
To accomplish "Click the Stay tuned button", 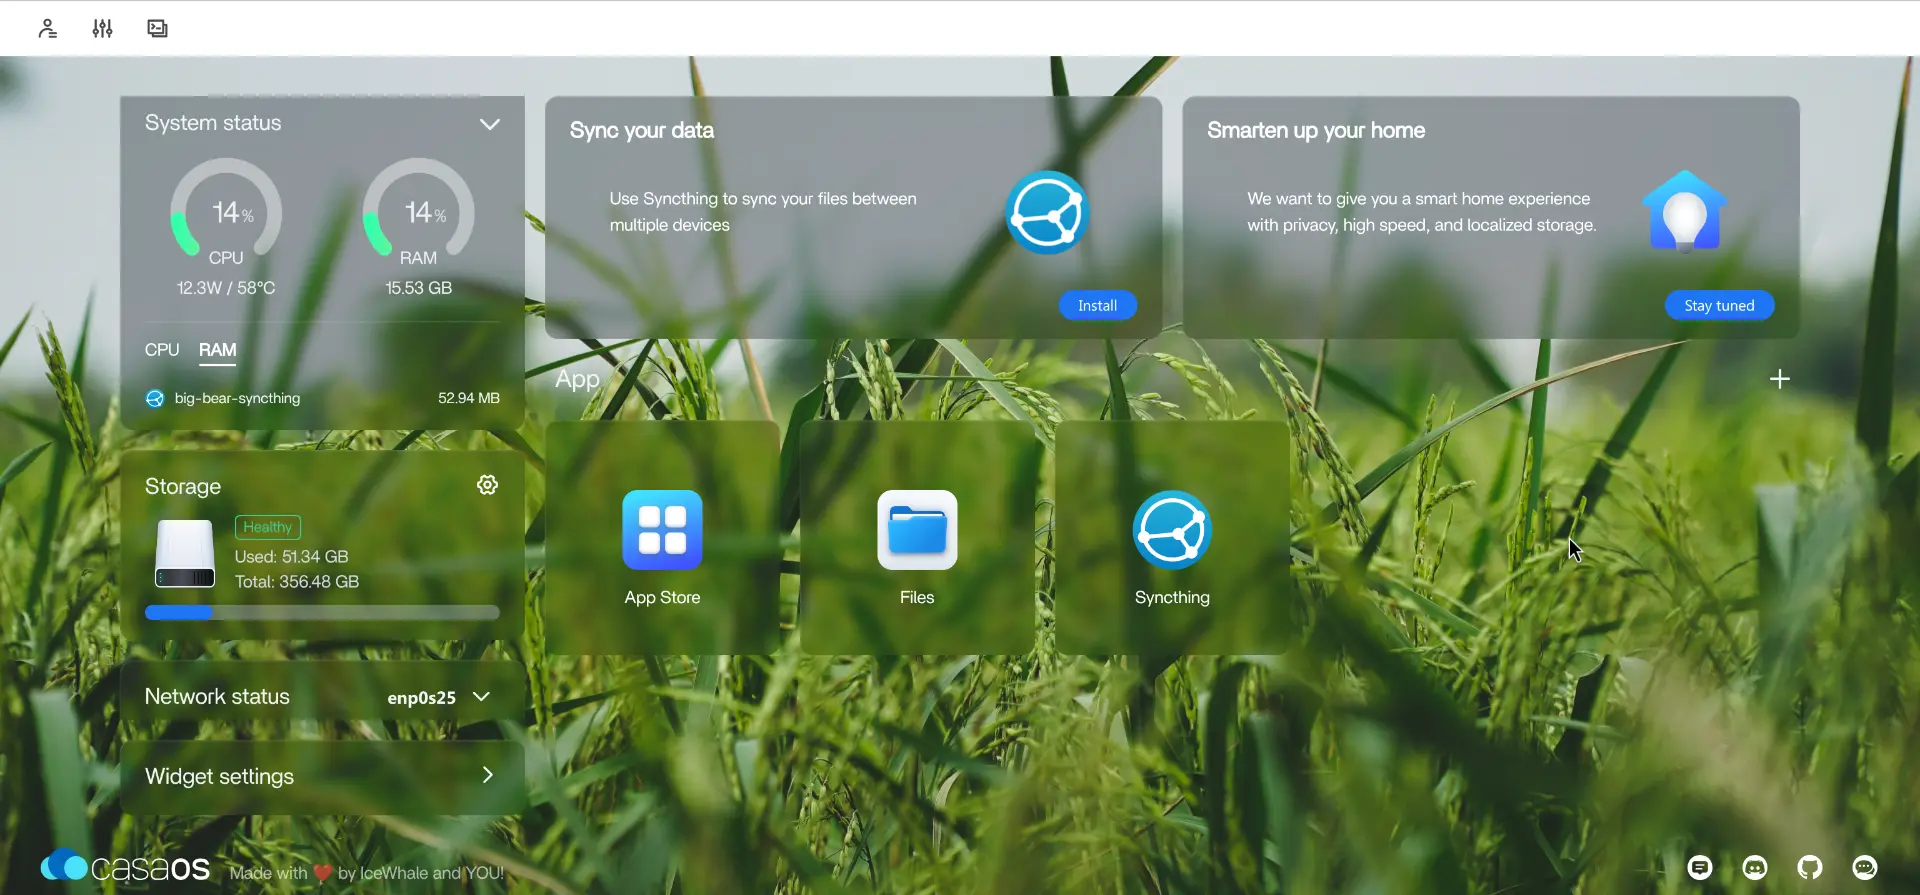I will pyautogui.click(x=1719, y=306).
